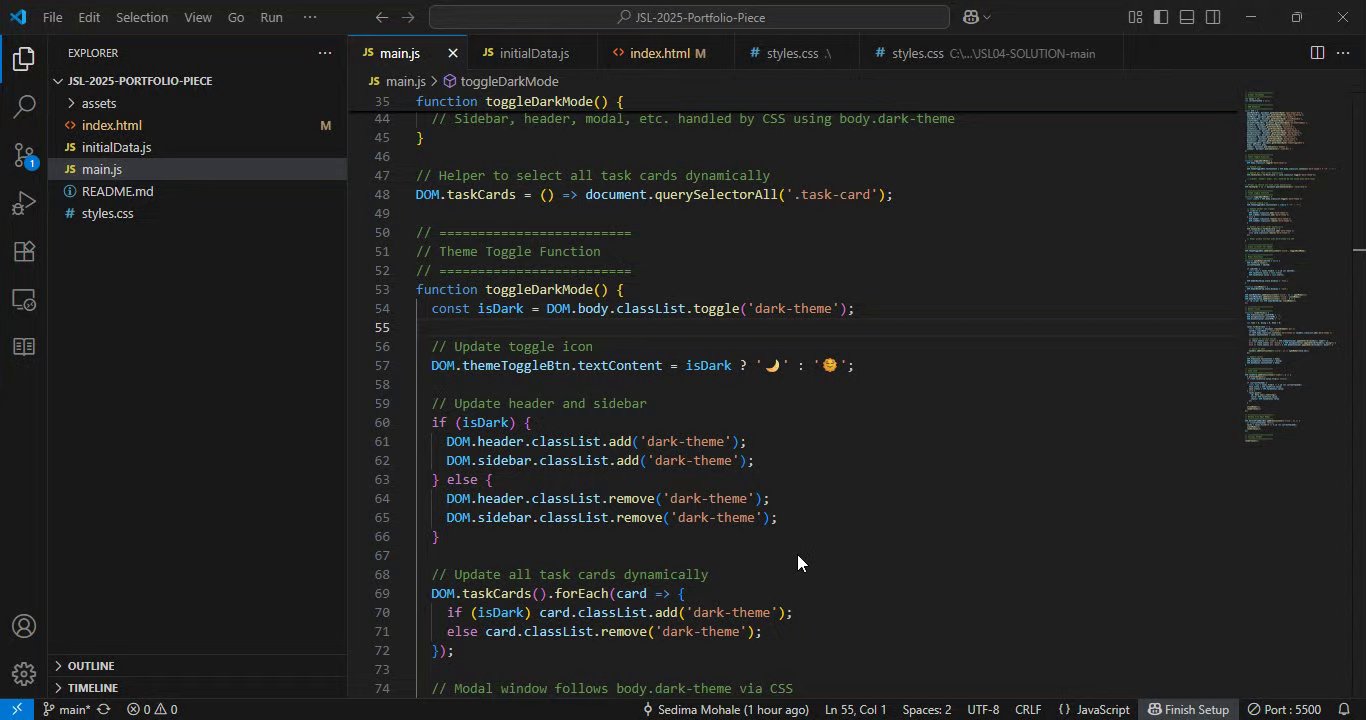Expand the assets folder
The image size is (1366, 720).
point(98,103)
